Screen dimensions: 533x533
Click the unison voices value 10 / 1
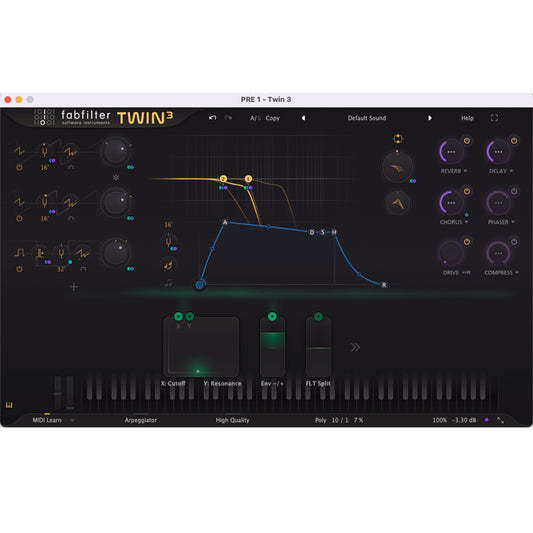tap(340, 420)
